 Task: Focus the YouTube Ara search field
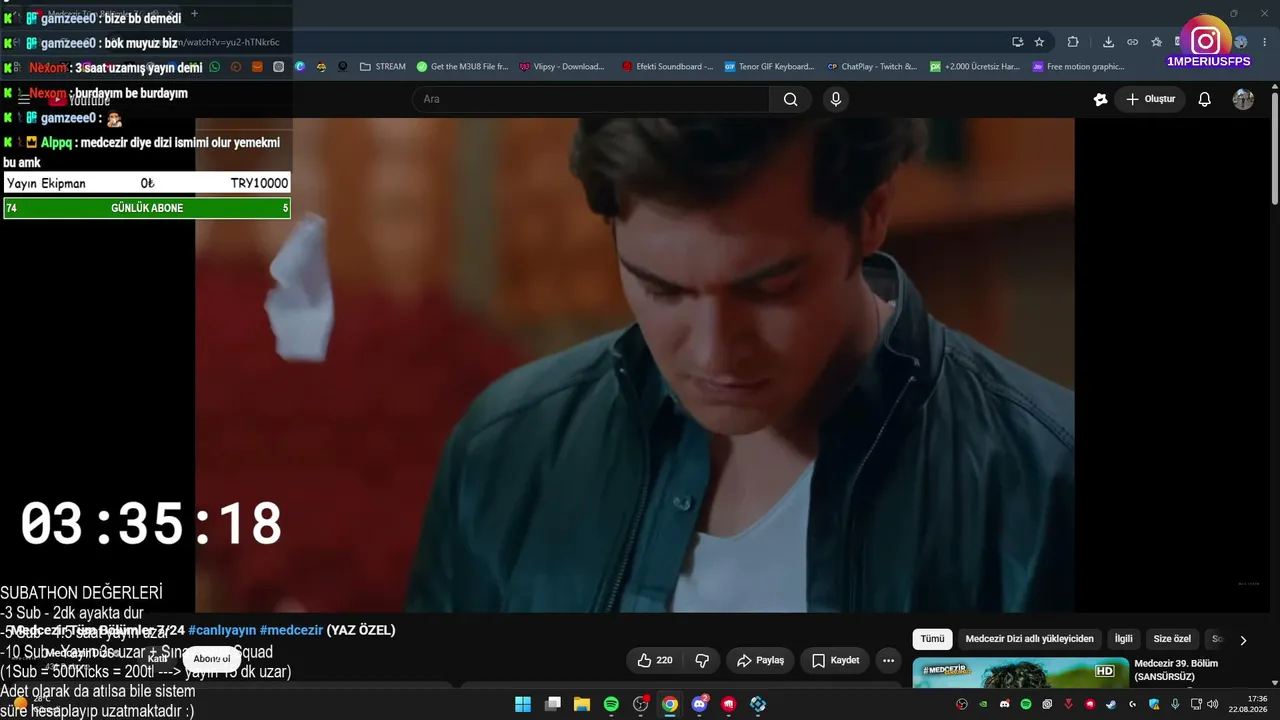(x=591, y=99)
